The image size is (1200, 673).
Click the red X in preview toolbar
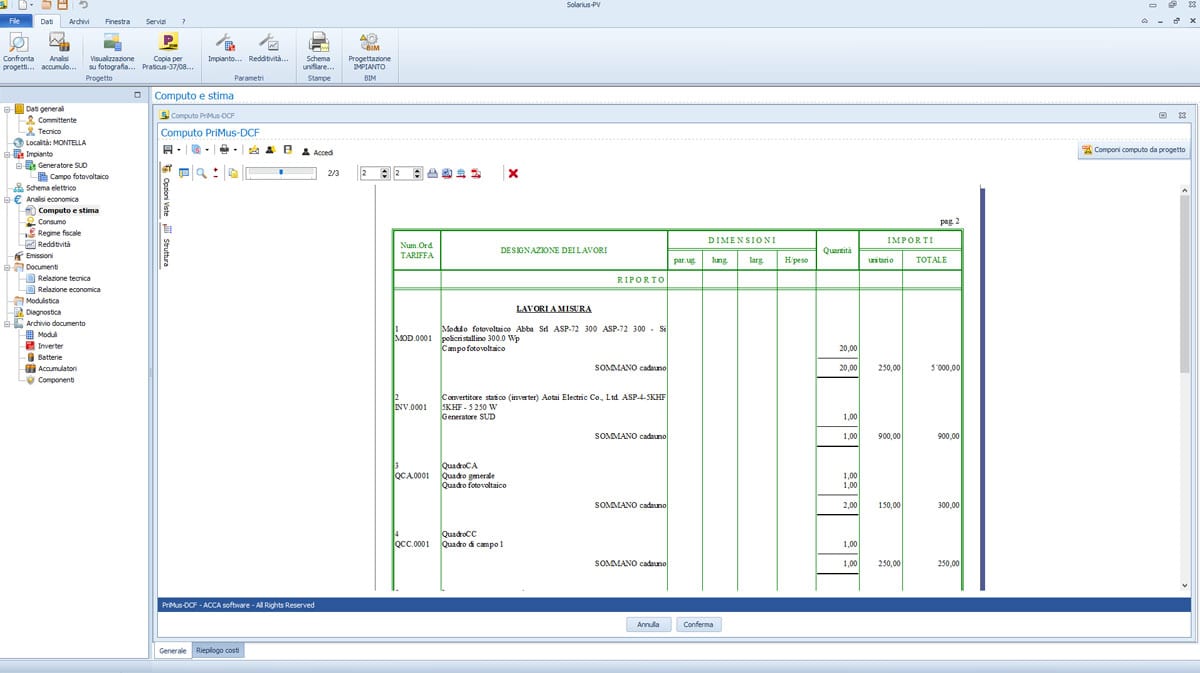click(x=513, y=173)
